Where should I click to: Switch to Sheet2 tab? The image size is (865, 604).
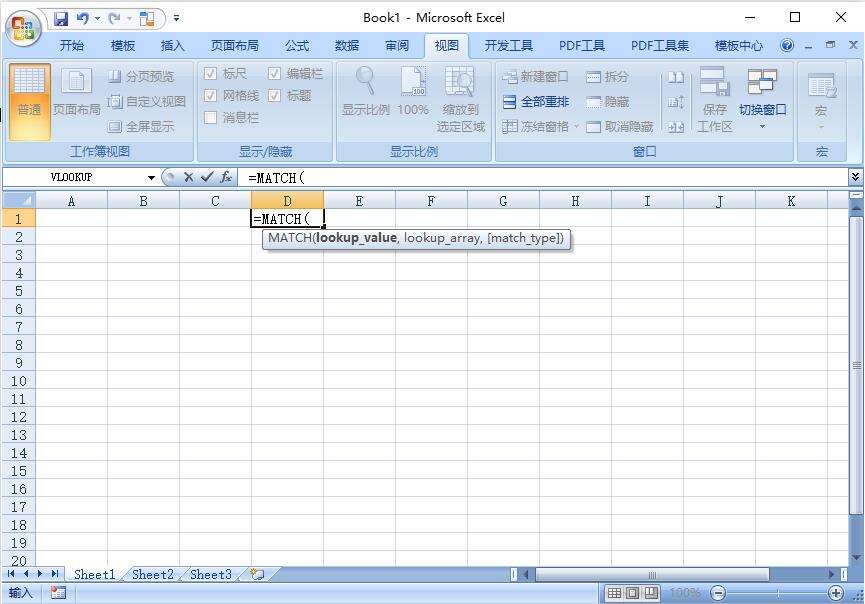point(153,574)
